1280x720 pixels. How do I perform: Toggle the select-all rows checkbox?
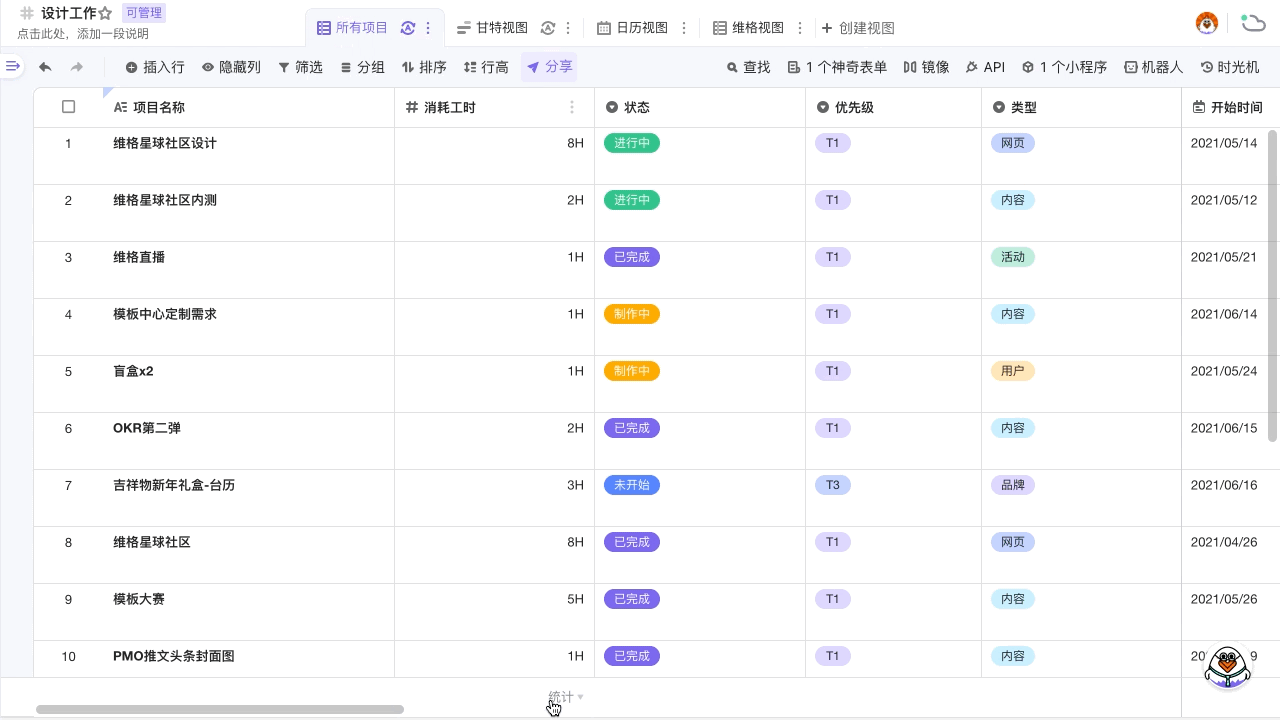[68, 107]
